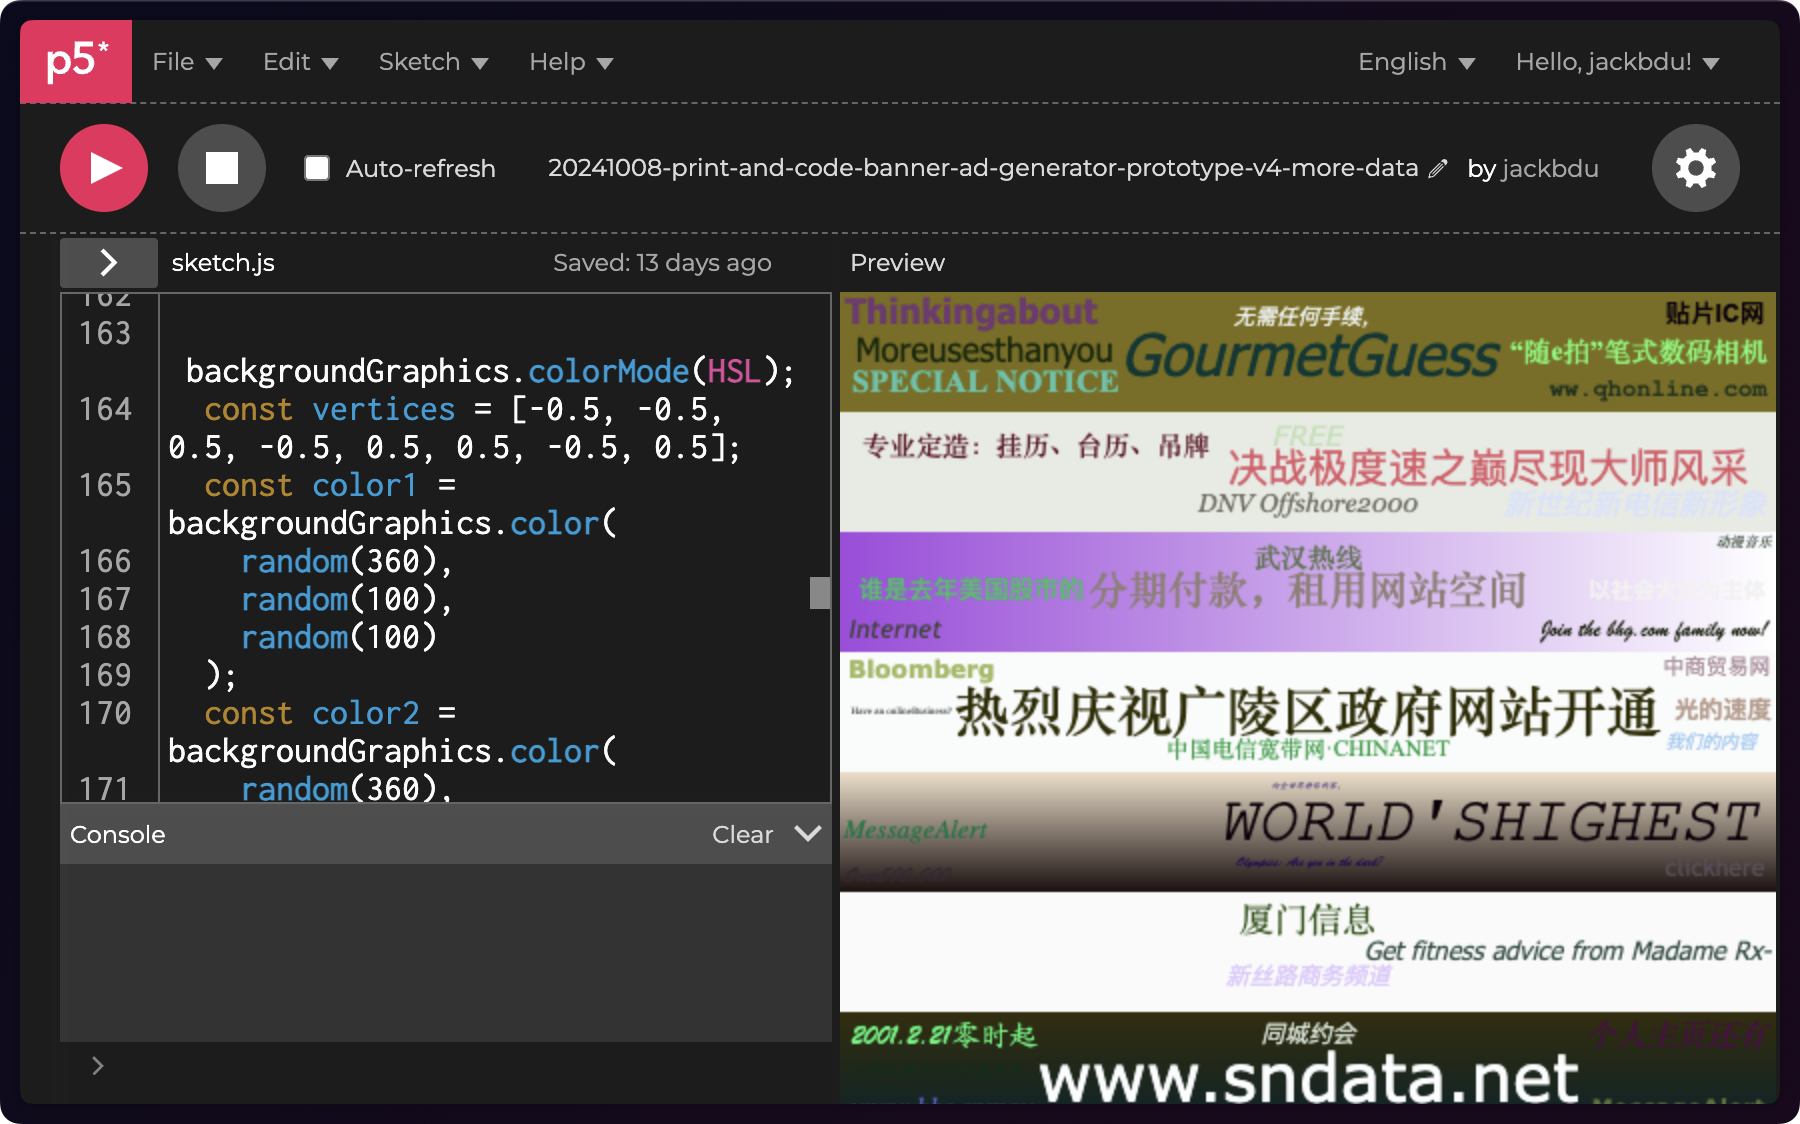Screen dimensions: 1800x1124
Task: Clear the console output
Action: point(742,834)
